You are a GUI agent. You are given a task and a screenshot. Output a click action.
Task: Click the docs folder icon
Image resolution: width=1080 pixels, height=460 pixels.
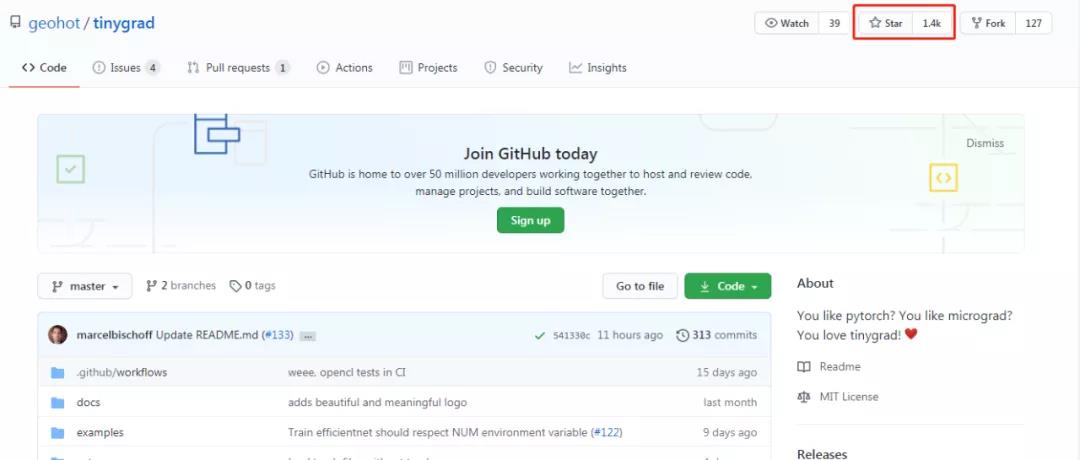click(x=58, y=403)
